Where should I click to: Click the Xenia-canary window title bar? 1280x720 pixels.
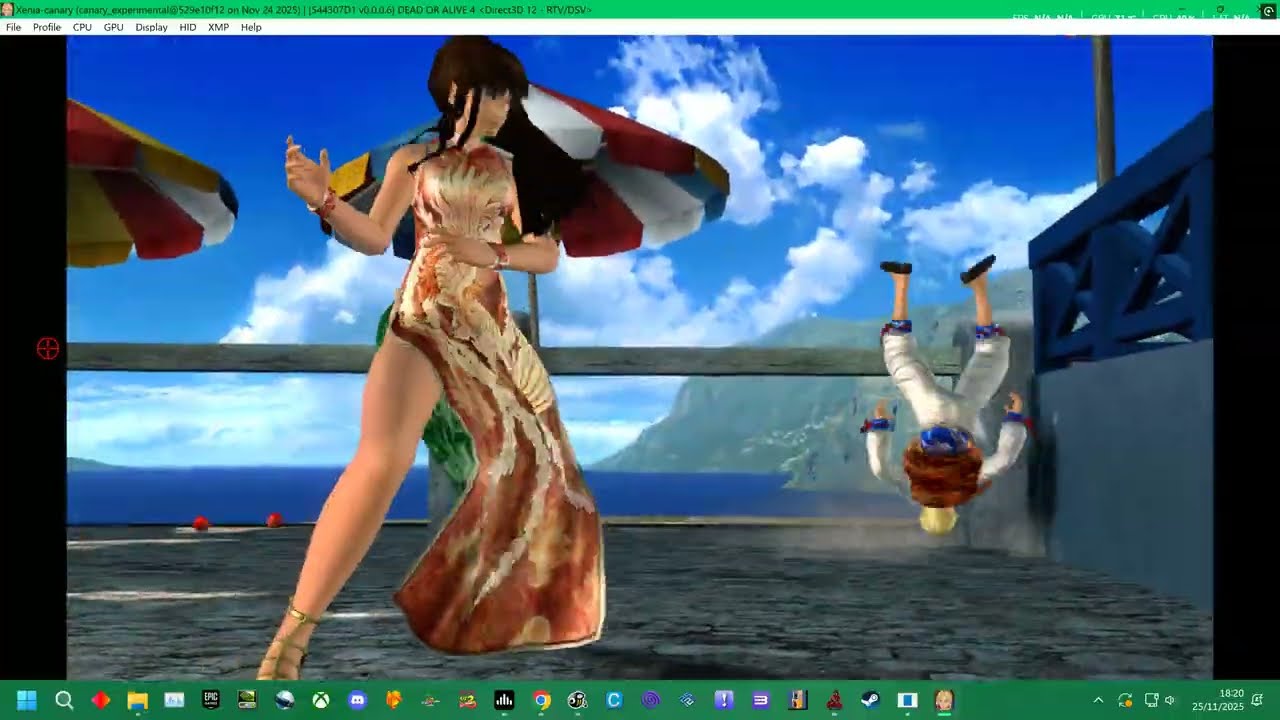point(640,9)
